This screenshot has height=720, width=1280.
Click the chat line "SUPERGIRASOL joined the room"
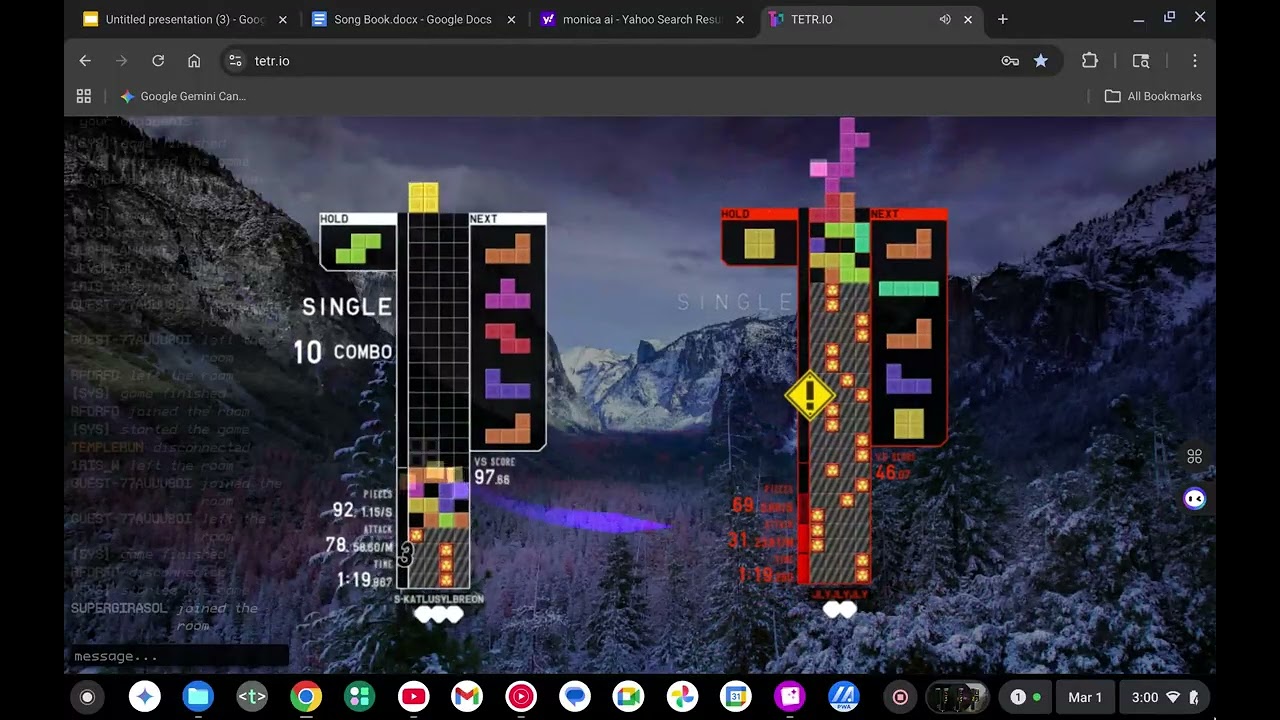pyautogui.click(x=165, y=616)
